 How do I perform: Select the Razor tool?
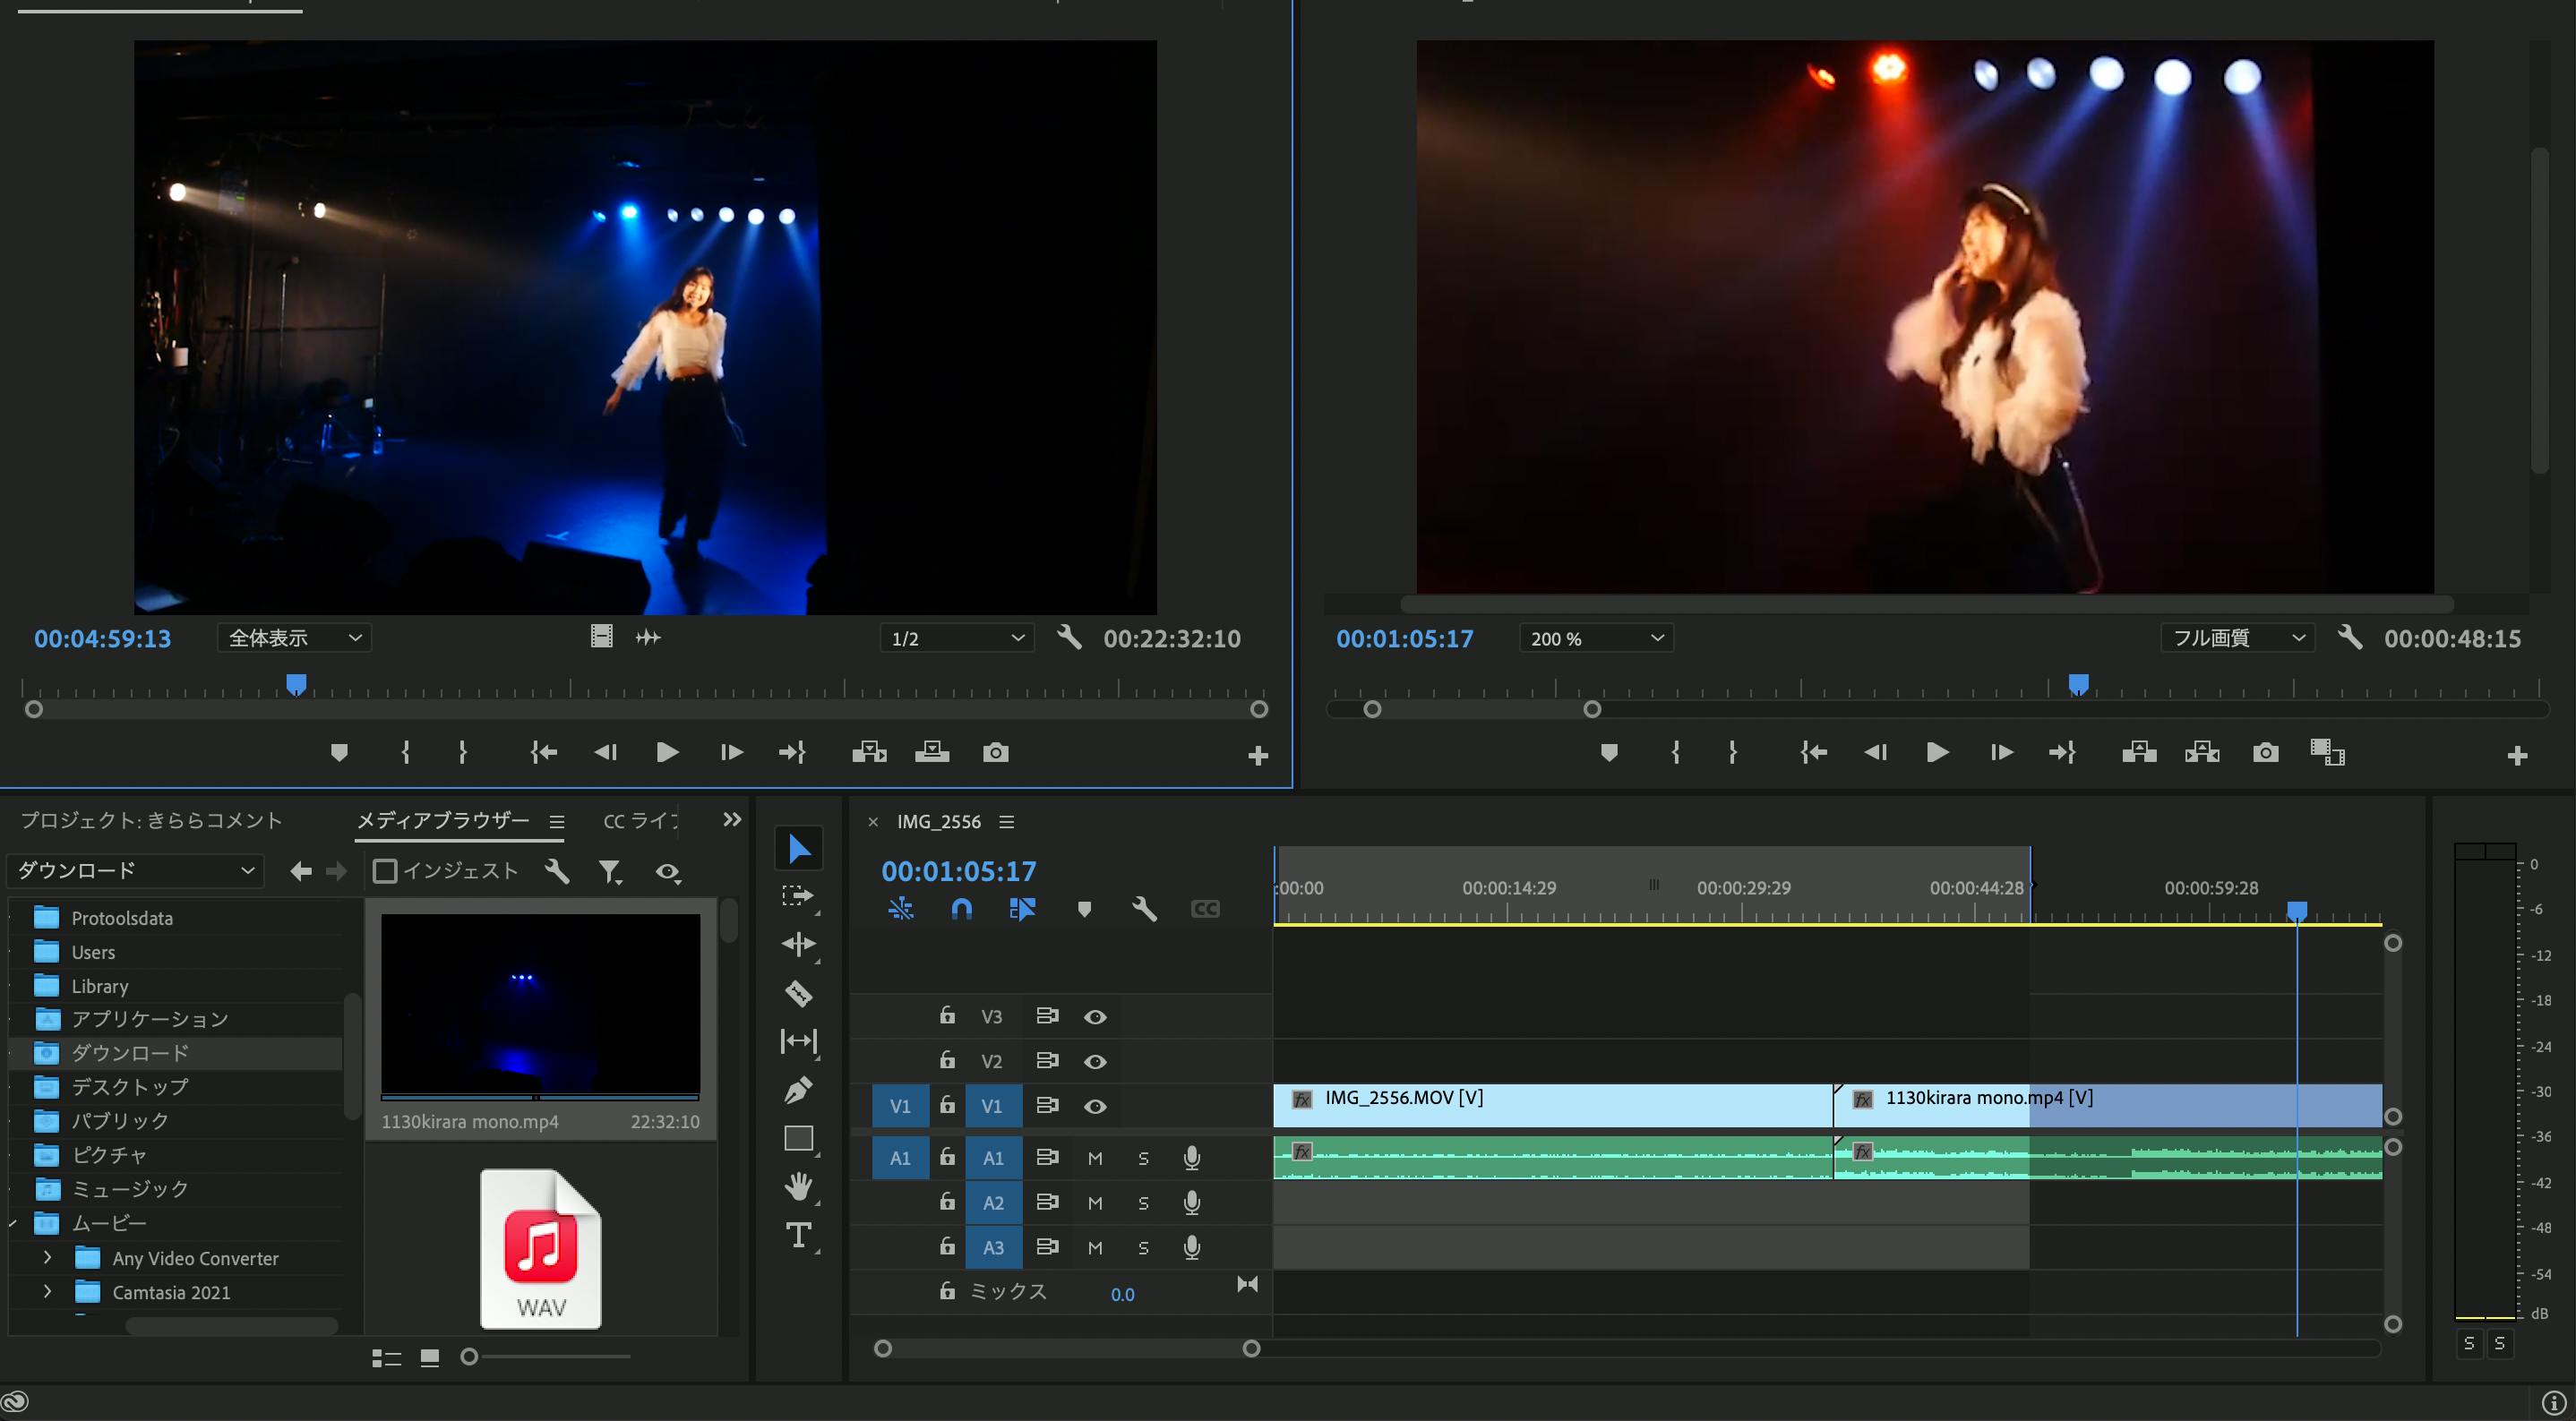tap(798, 993)
